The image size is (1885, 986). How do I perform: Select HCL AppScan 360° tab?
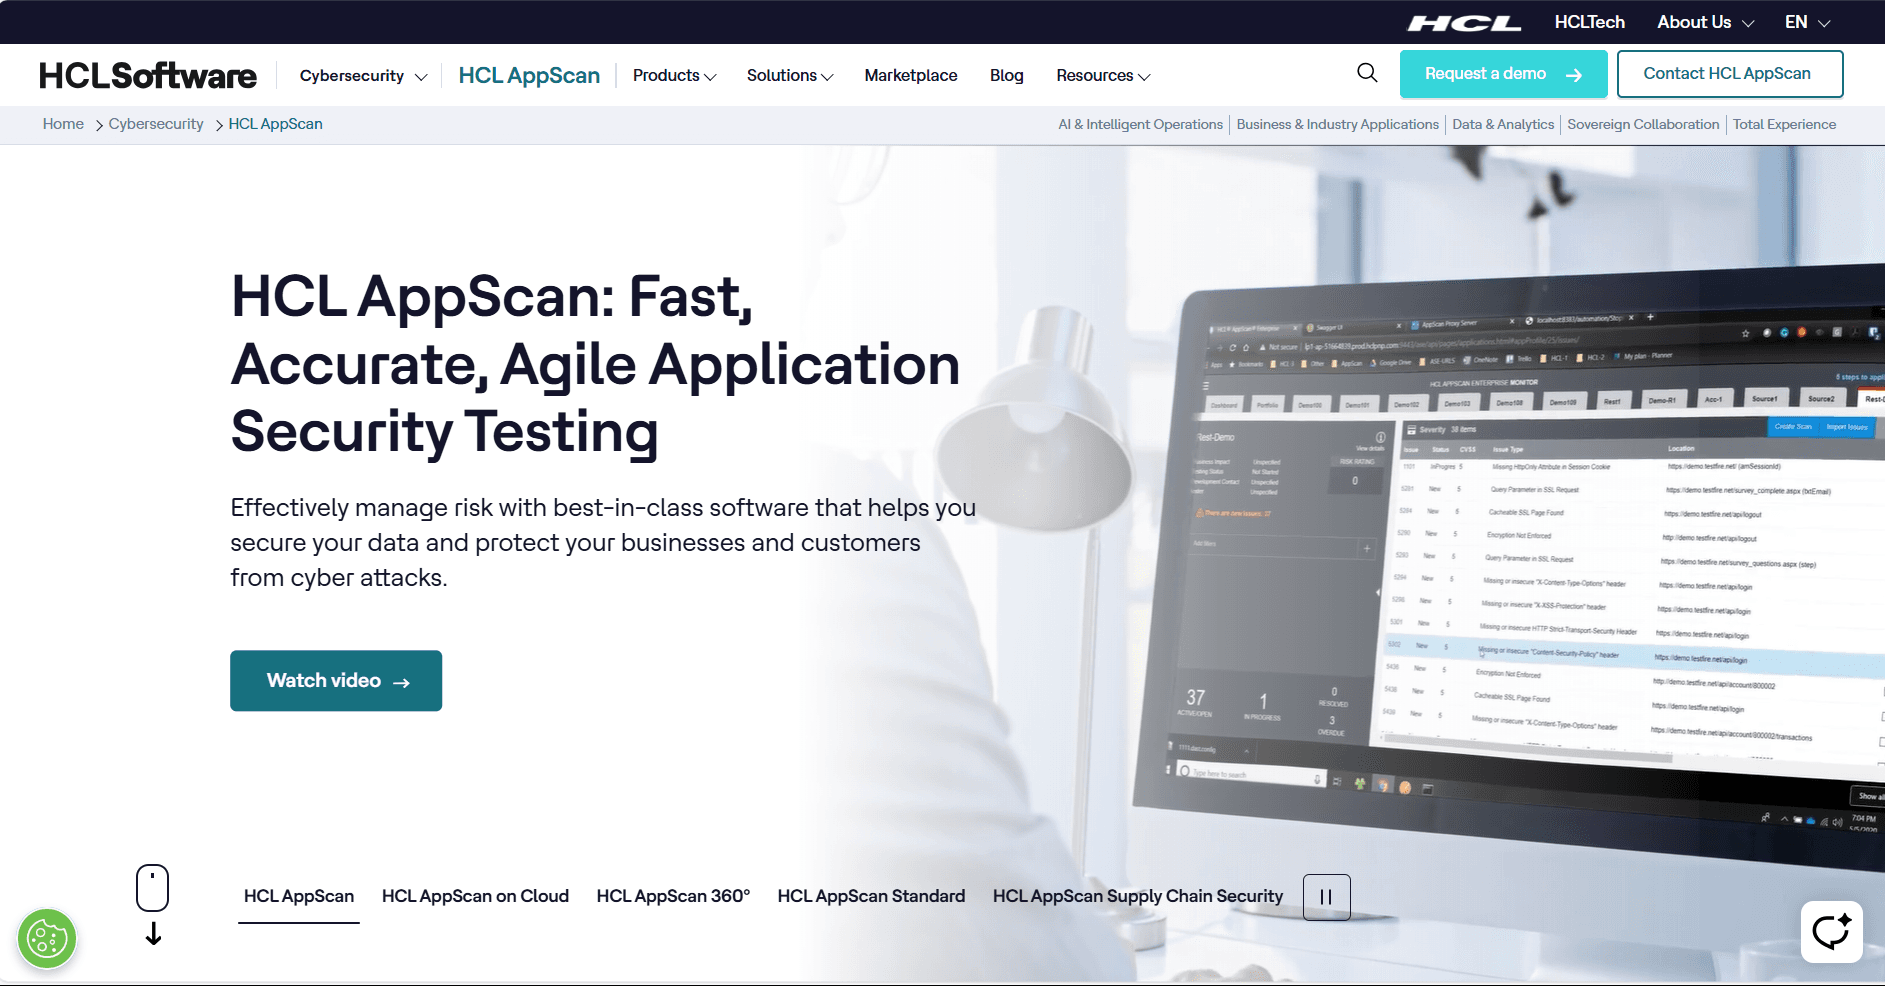point(673,897)
